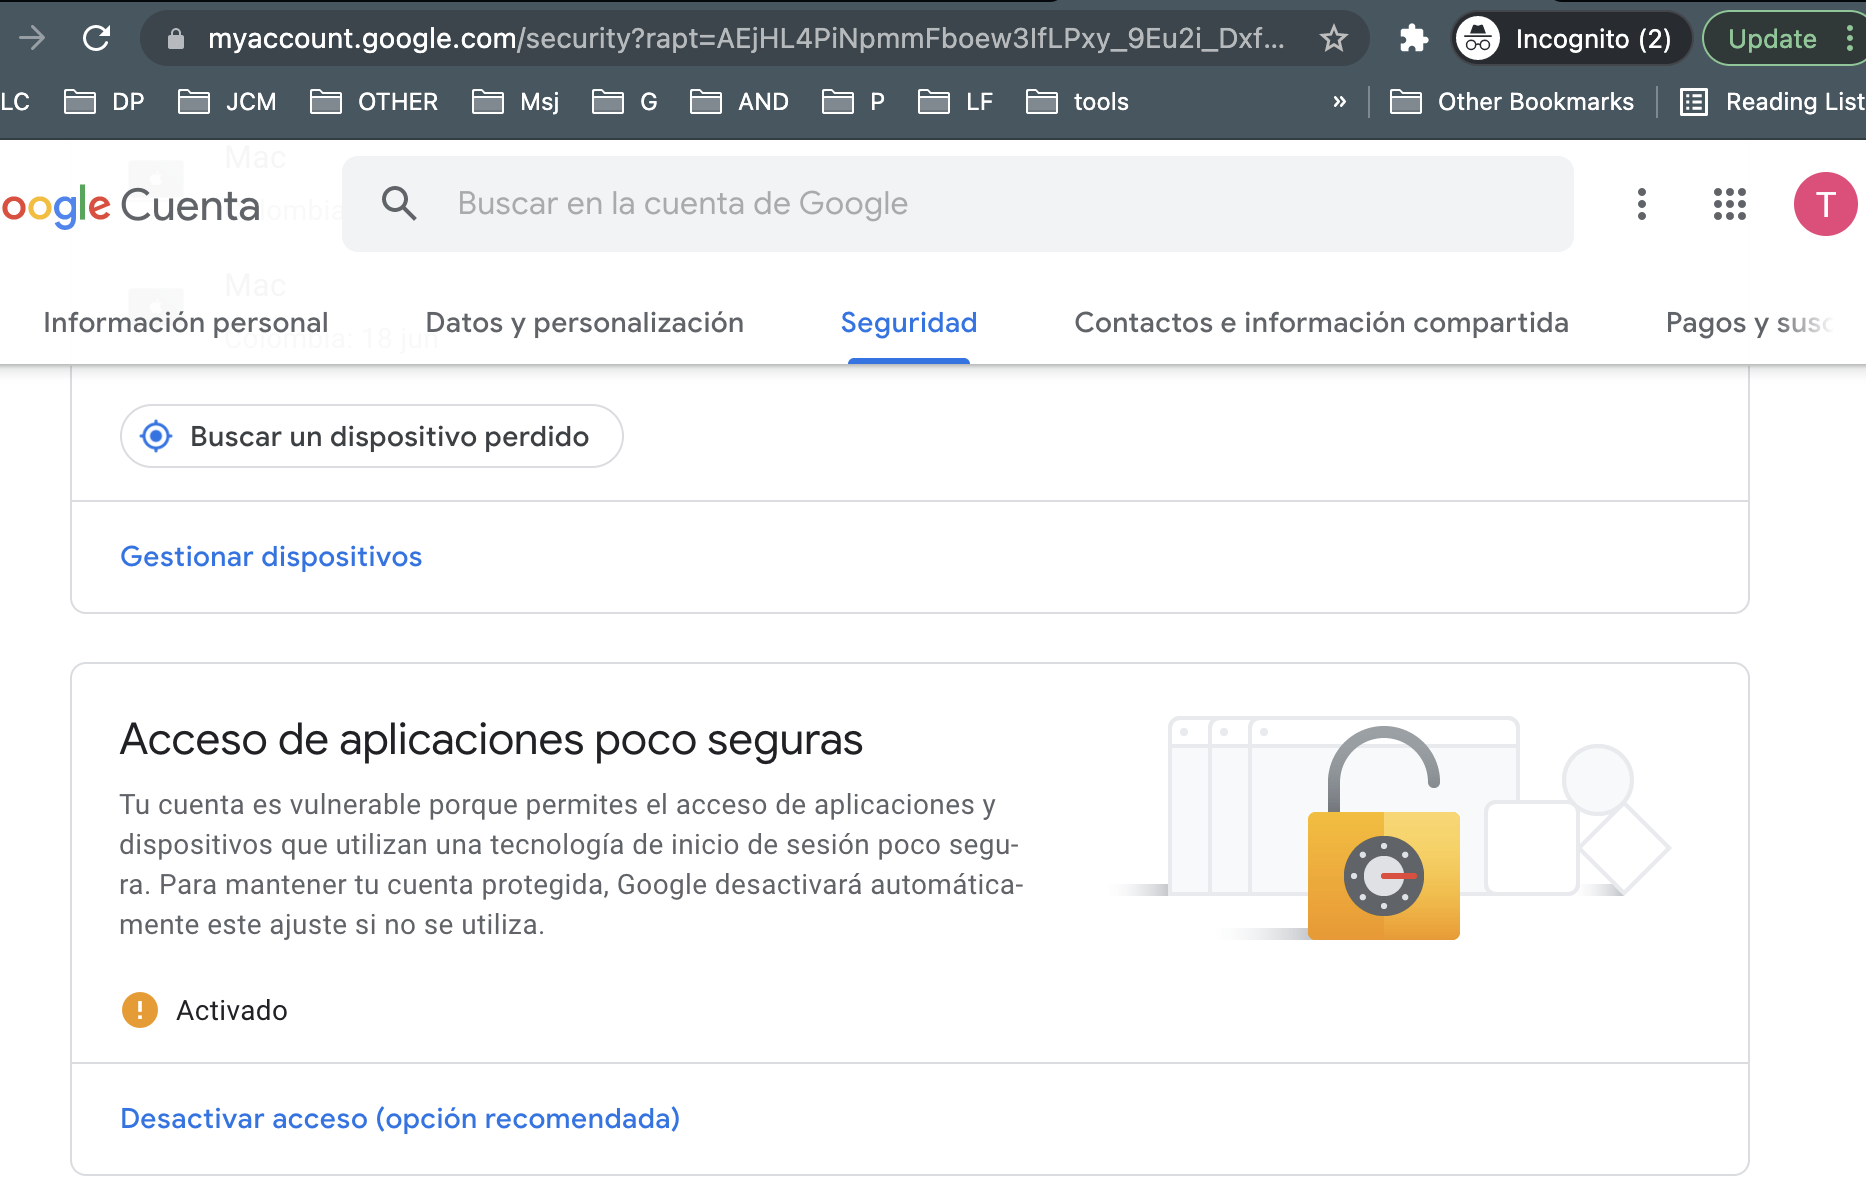The height and width of the screenshot is (1192, 1866).
Task: Open the JCM bookmarks folder
Action: [x=227, y=102]
